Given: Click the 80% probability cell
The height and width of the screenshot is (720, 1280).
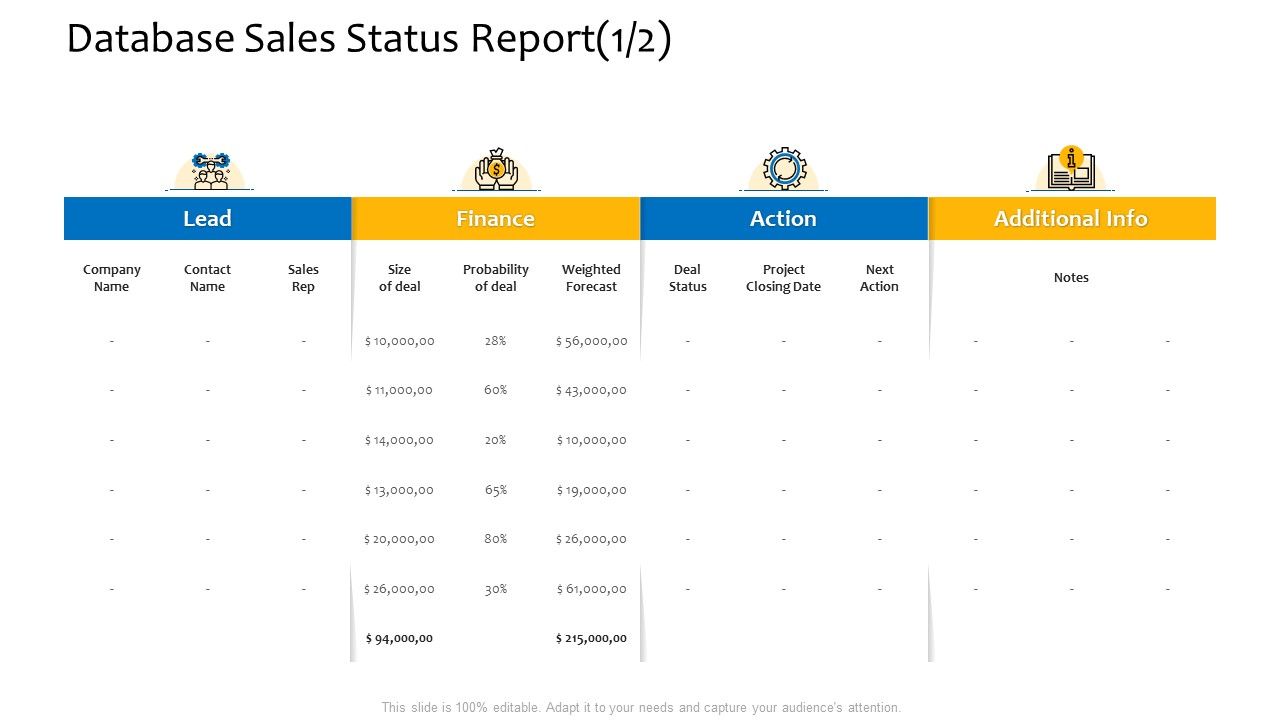Looking at the screenshot, I should coord(496,539).
